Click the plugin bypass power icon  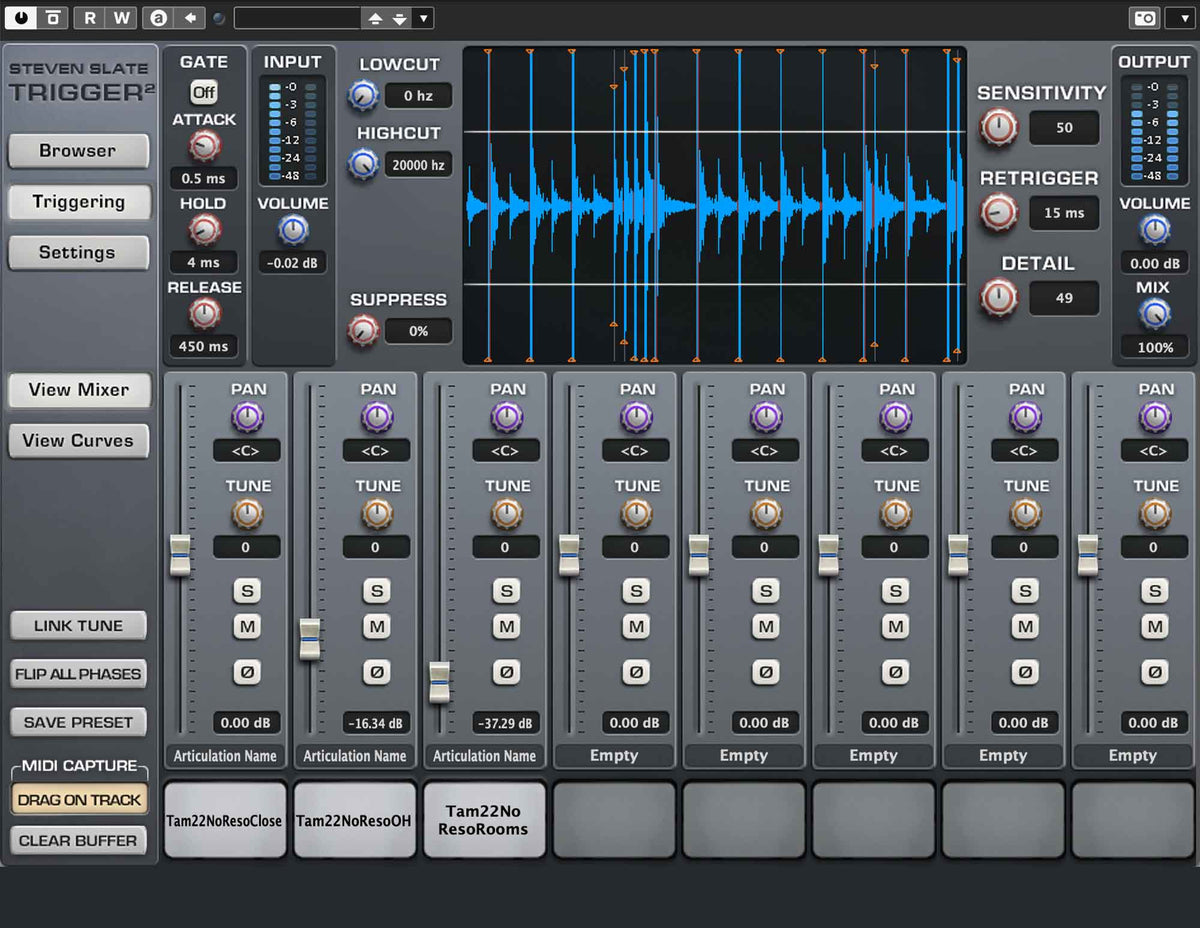(22, 18)
